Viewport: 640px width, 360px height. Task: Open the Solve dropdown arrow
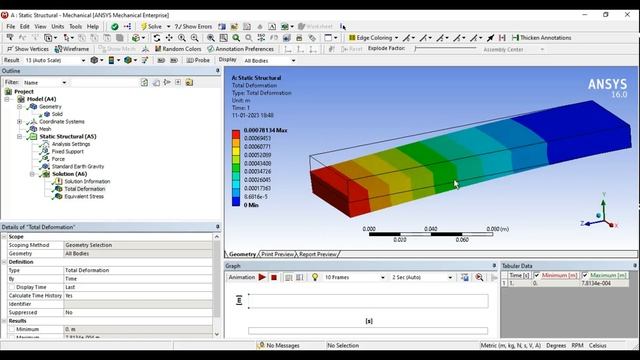click(168, 27)
